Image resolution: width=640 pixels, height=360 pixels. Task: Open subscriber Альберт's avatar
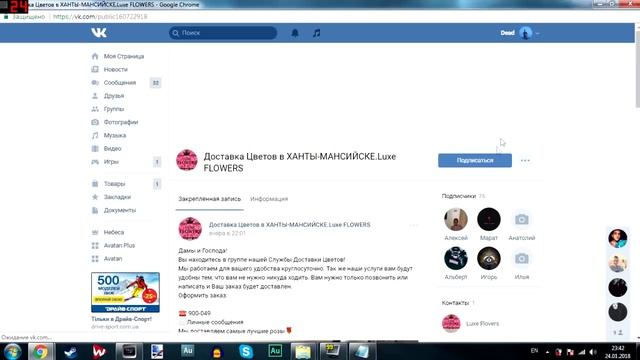pyautogui.click(x=456, y=258)
